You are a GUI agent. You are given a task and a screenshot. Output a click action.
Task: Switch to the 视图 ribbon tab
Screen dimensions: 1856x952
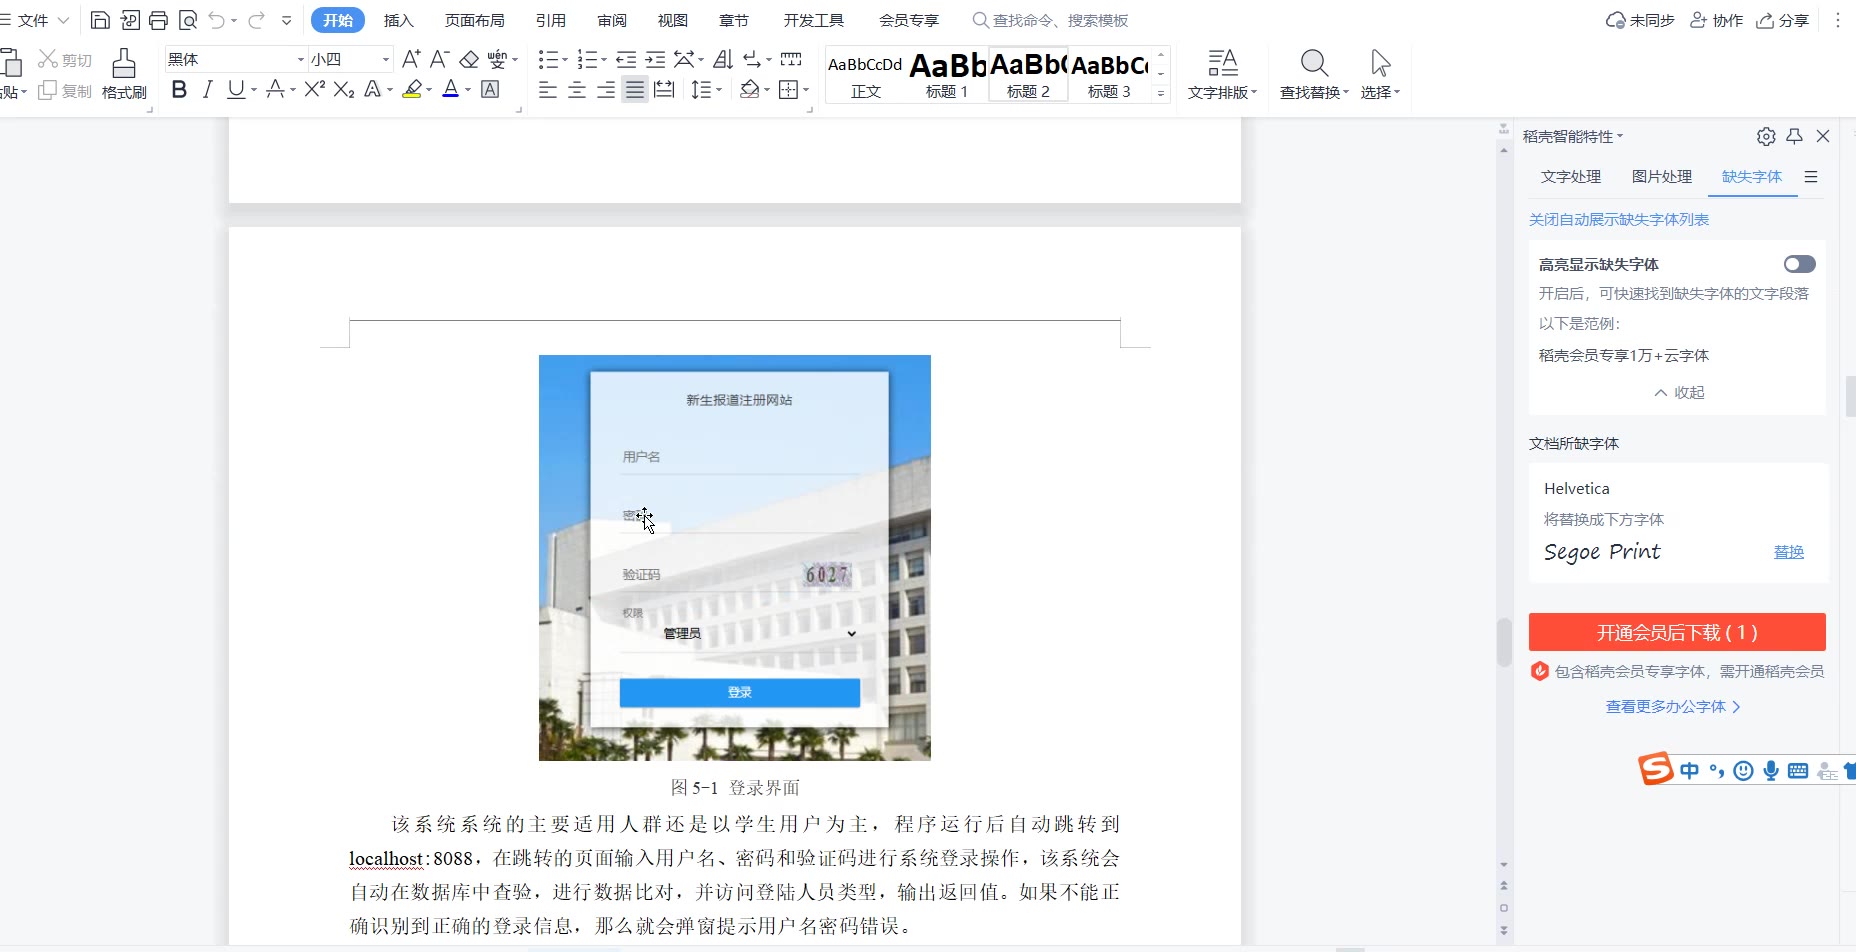coord(673,20)
